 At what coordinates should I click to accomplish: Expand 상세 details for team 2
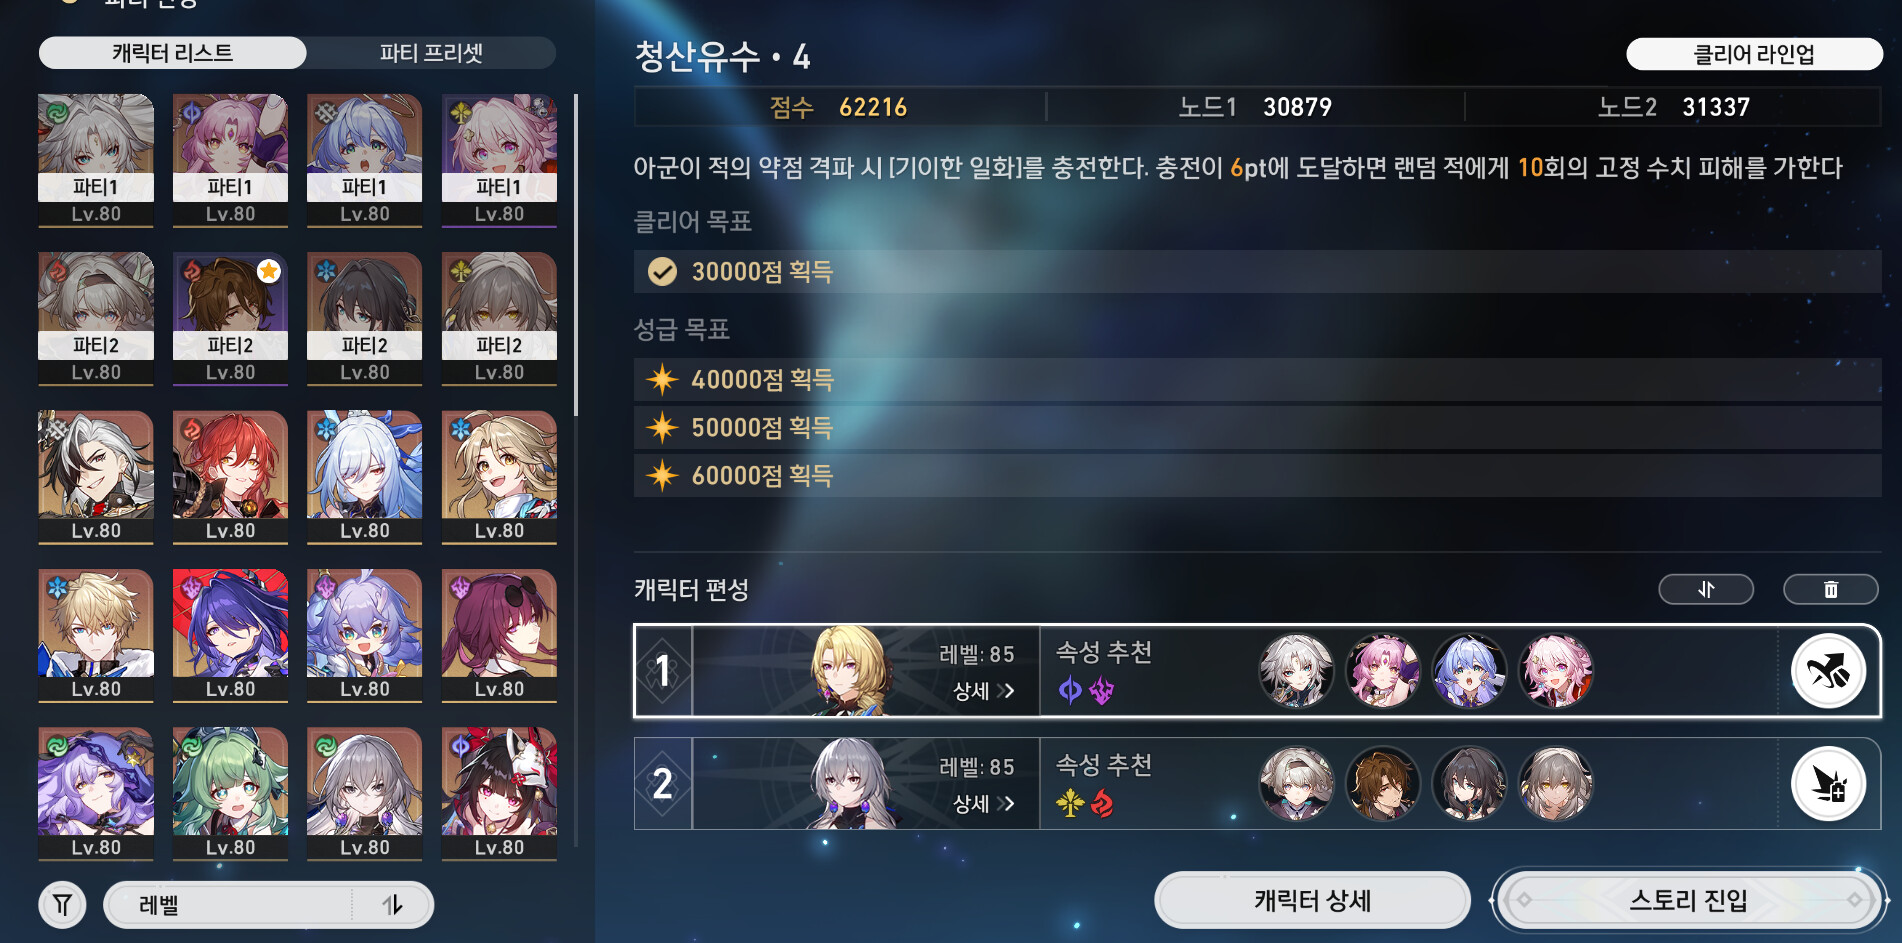click(983, 804)
